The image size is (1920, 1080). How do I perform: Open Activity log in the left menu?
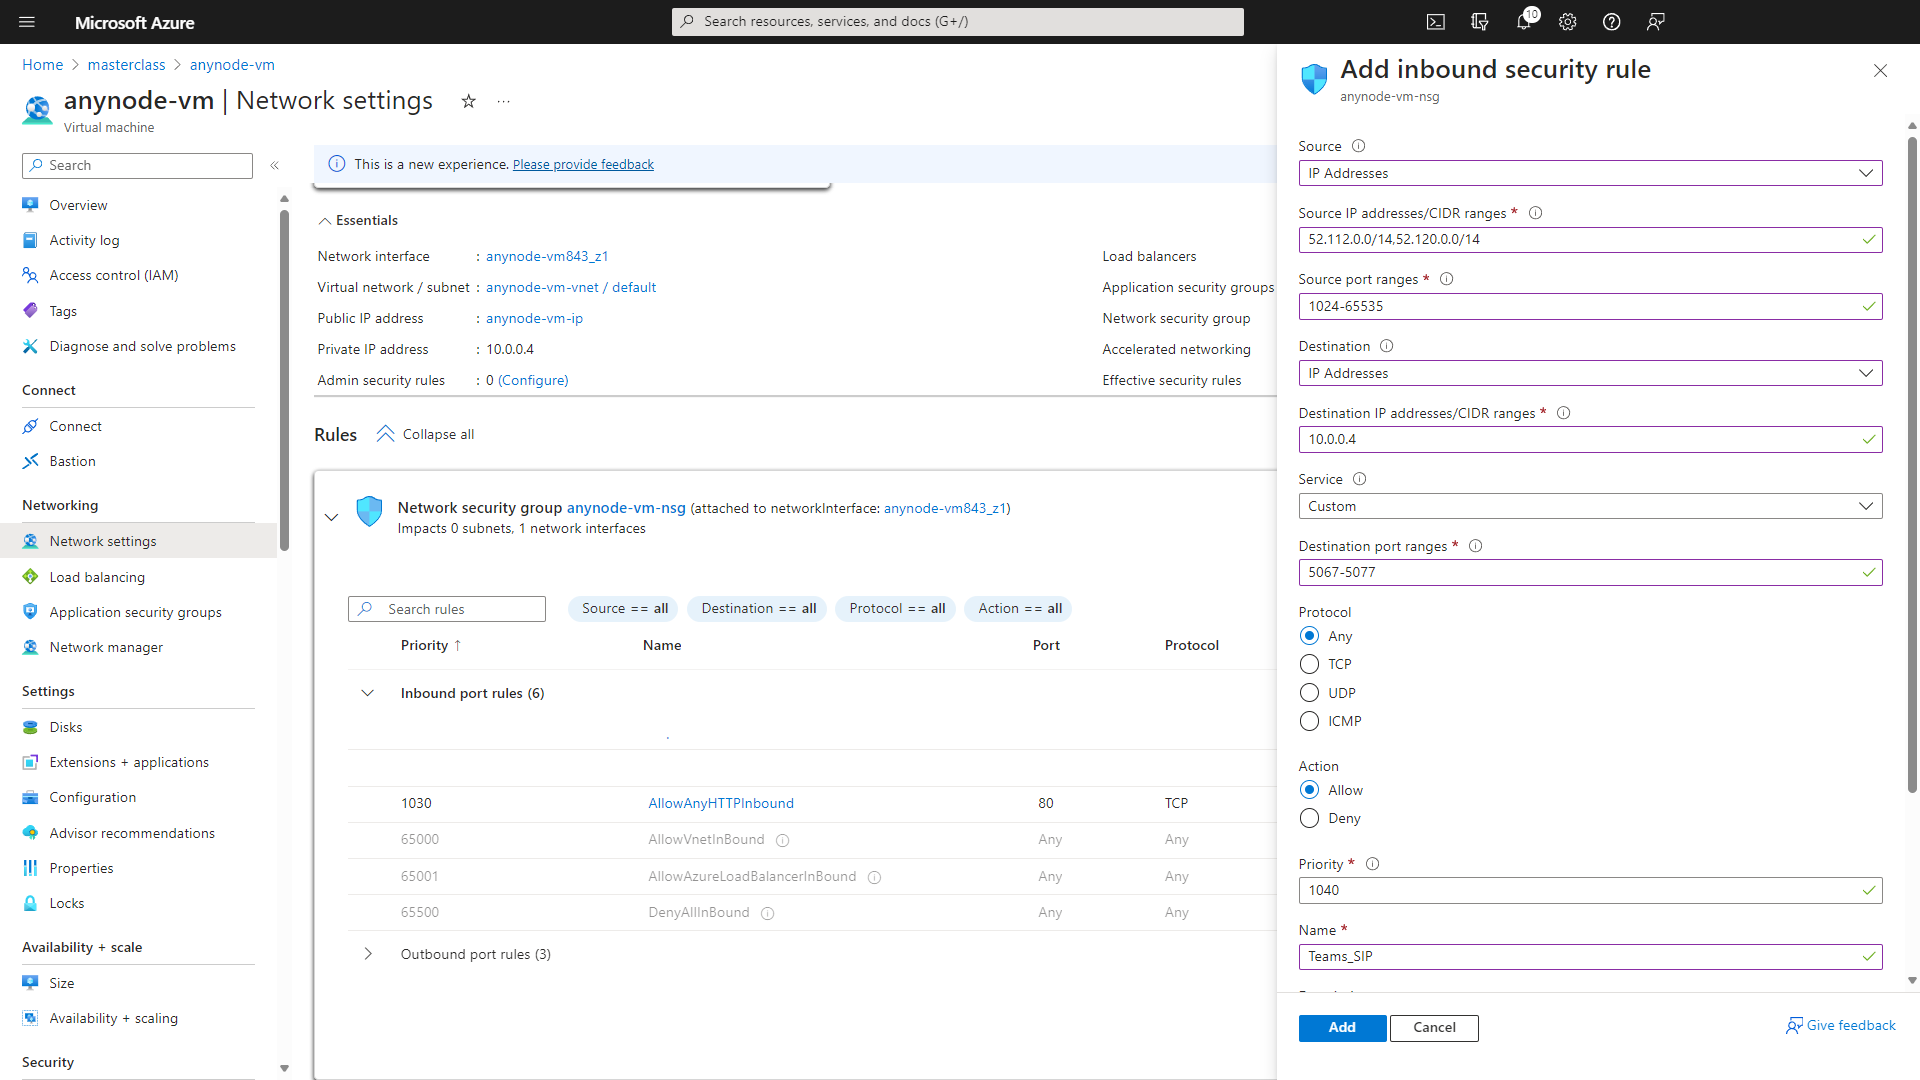click(84, 240)
